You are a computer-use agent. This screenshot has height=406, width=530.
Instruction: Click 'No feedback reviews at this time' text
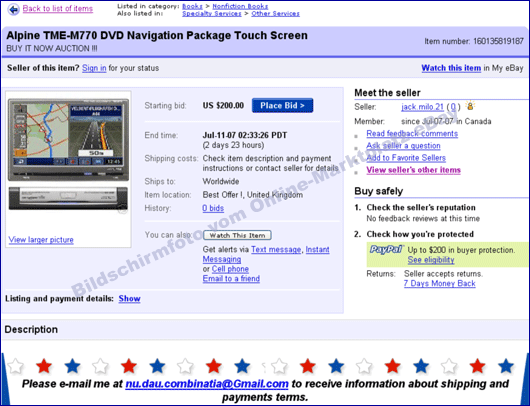coord(423,218)
